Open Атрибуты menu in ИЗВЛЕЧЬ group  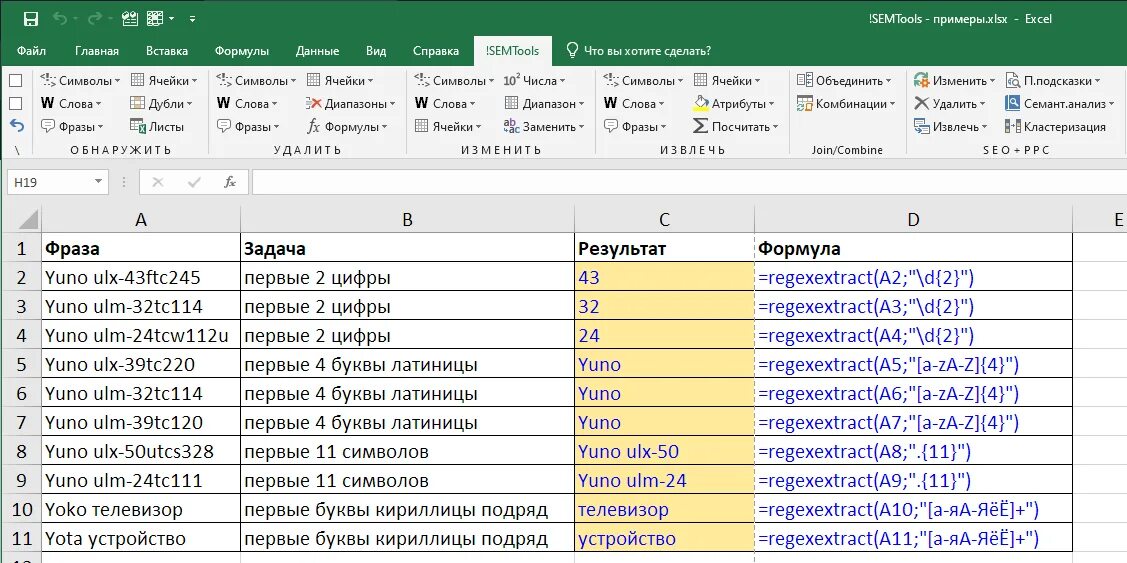tap(733, 104)
